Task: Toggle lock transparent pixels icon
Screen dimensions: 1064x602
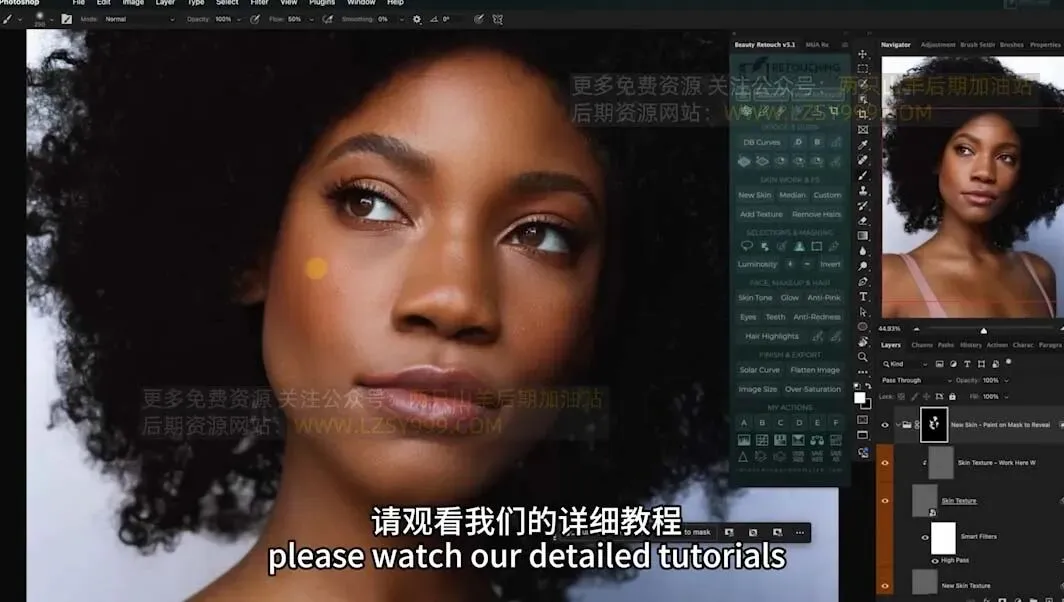Action: click(901, 396)
